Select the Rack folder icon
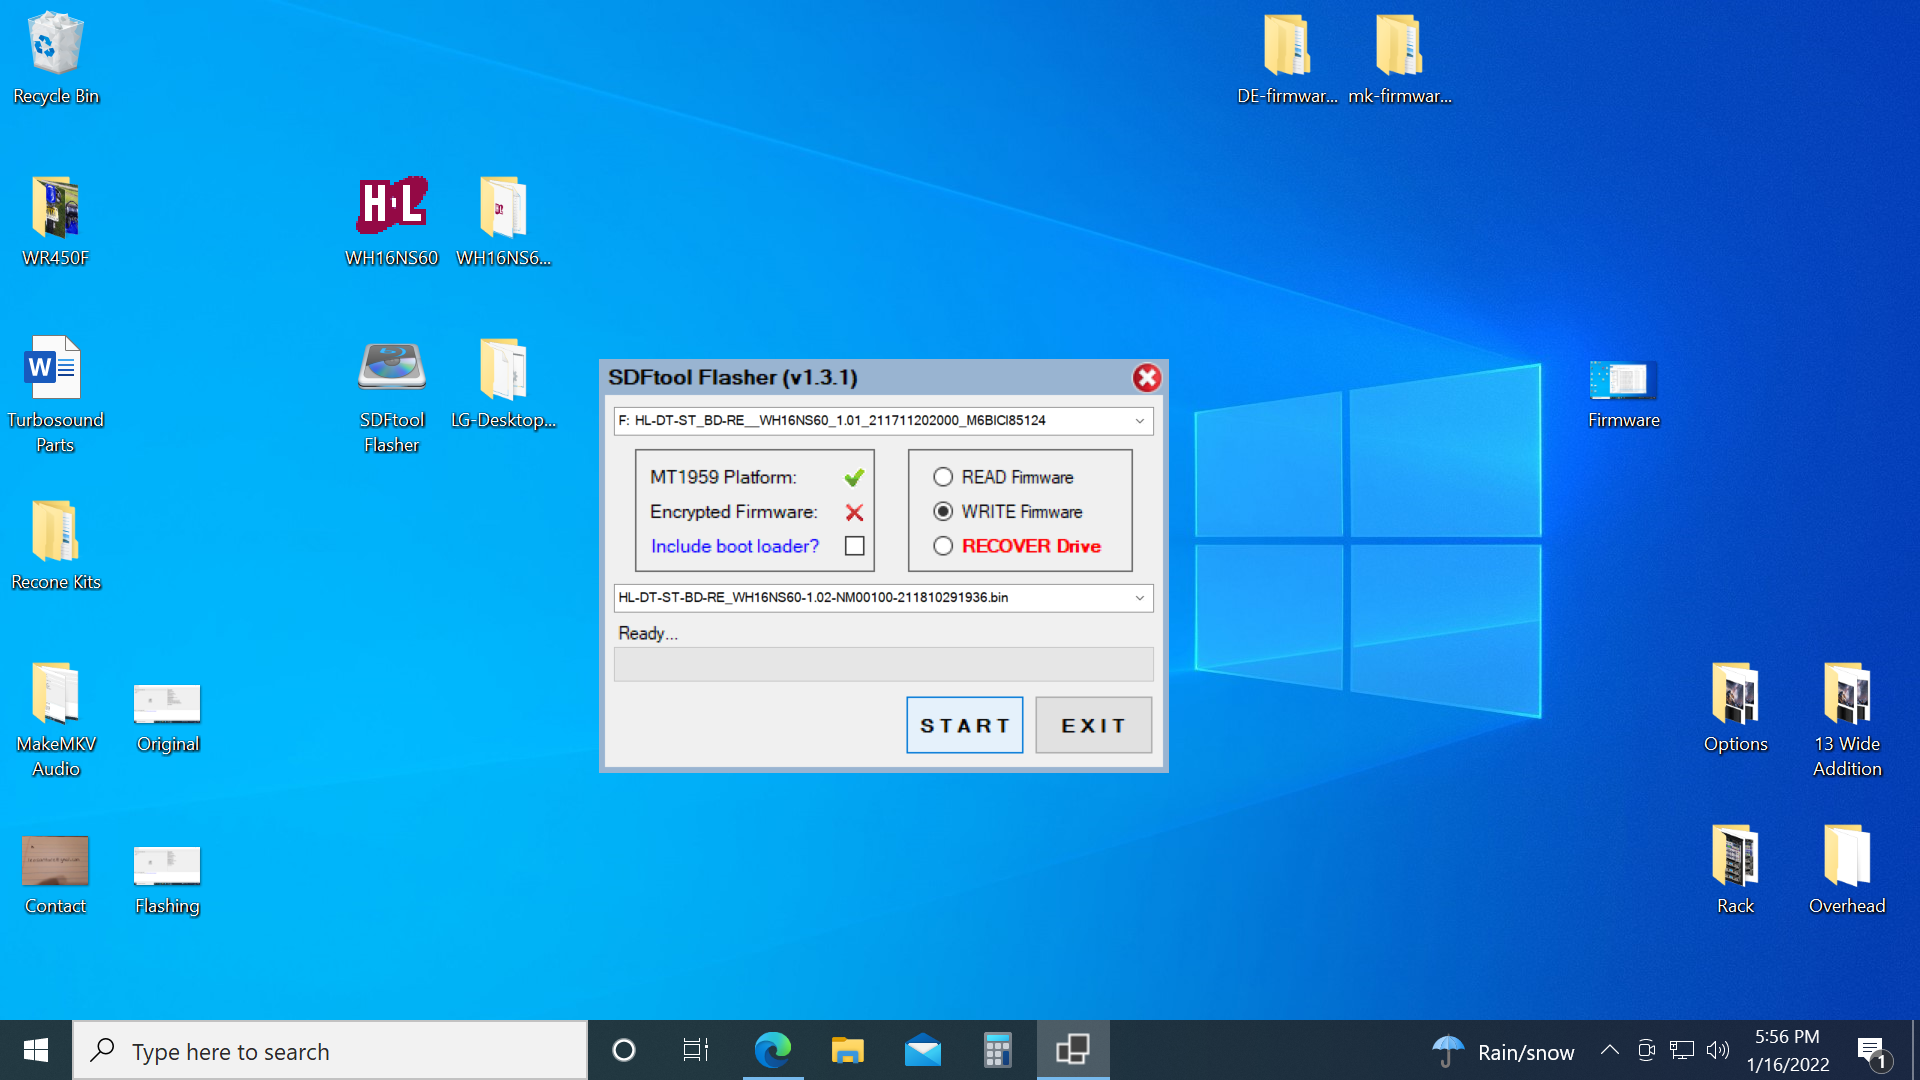The image size is (1920, 1080). [x=1735, y=869]
